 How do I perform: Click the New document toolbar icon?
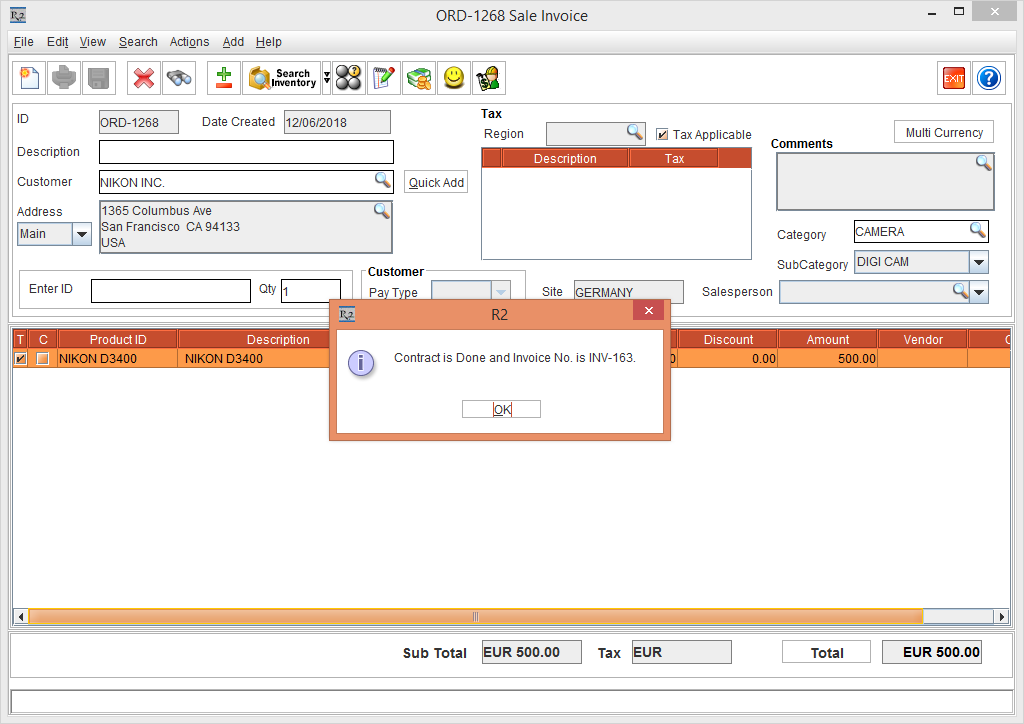point(29,78)
